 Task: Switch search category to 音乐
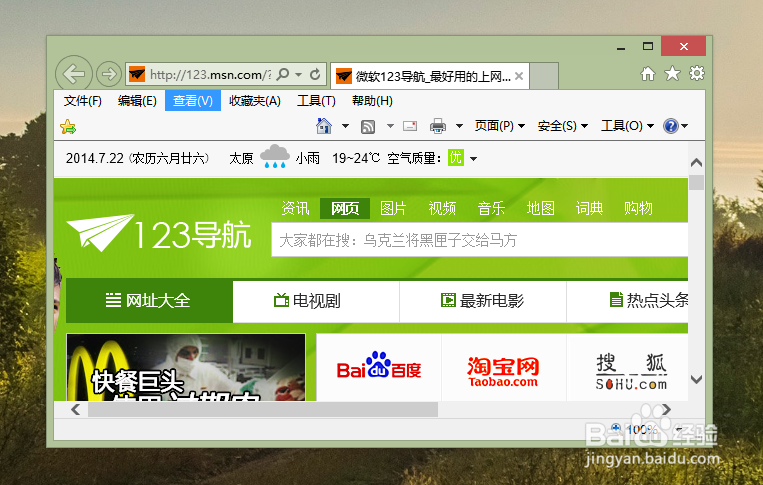coord(491,208)
